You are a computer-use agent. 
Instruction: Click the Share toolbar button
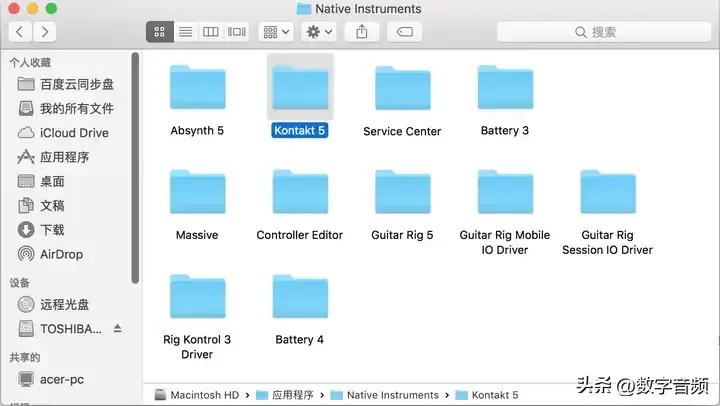pyautogui.click(x=362, y=32)
